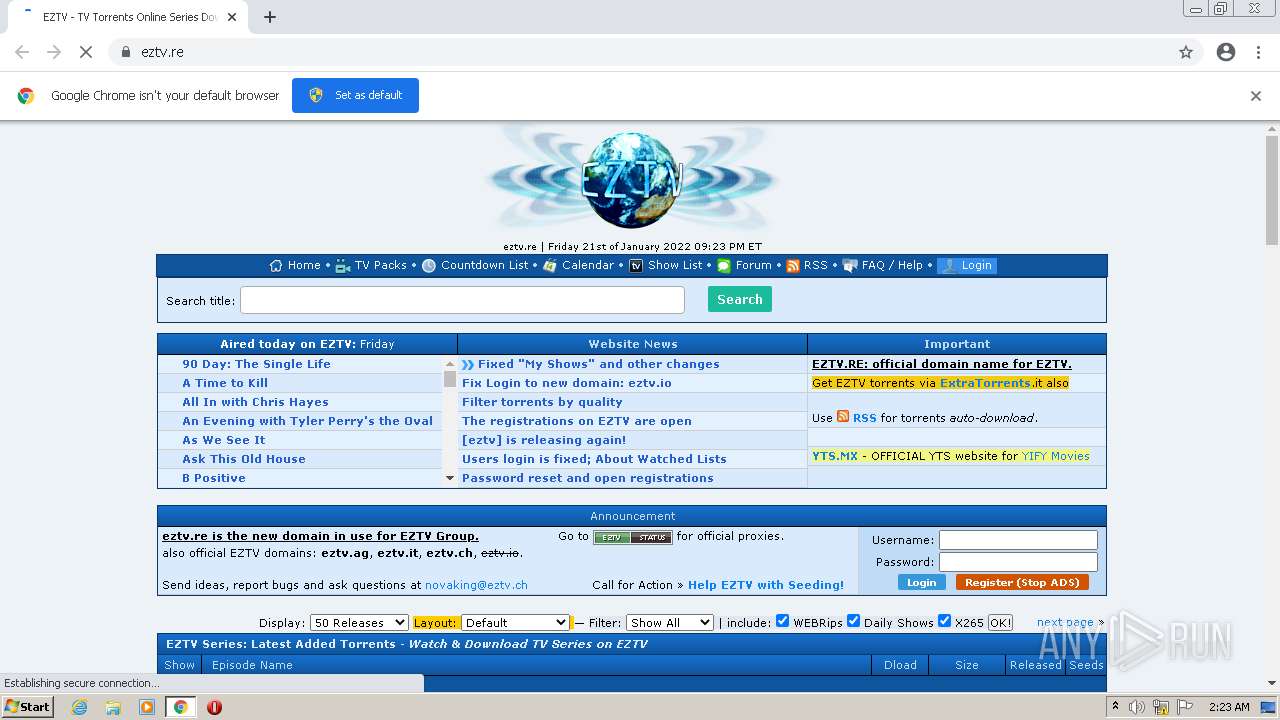Open YTS.MX link
Viewport: 1280px width, 720px height.
(835, 456)
